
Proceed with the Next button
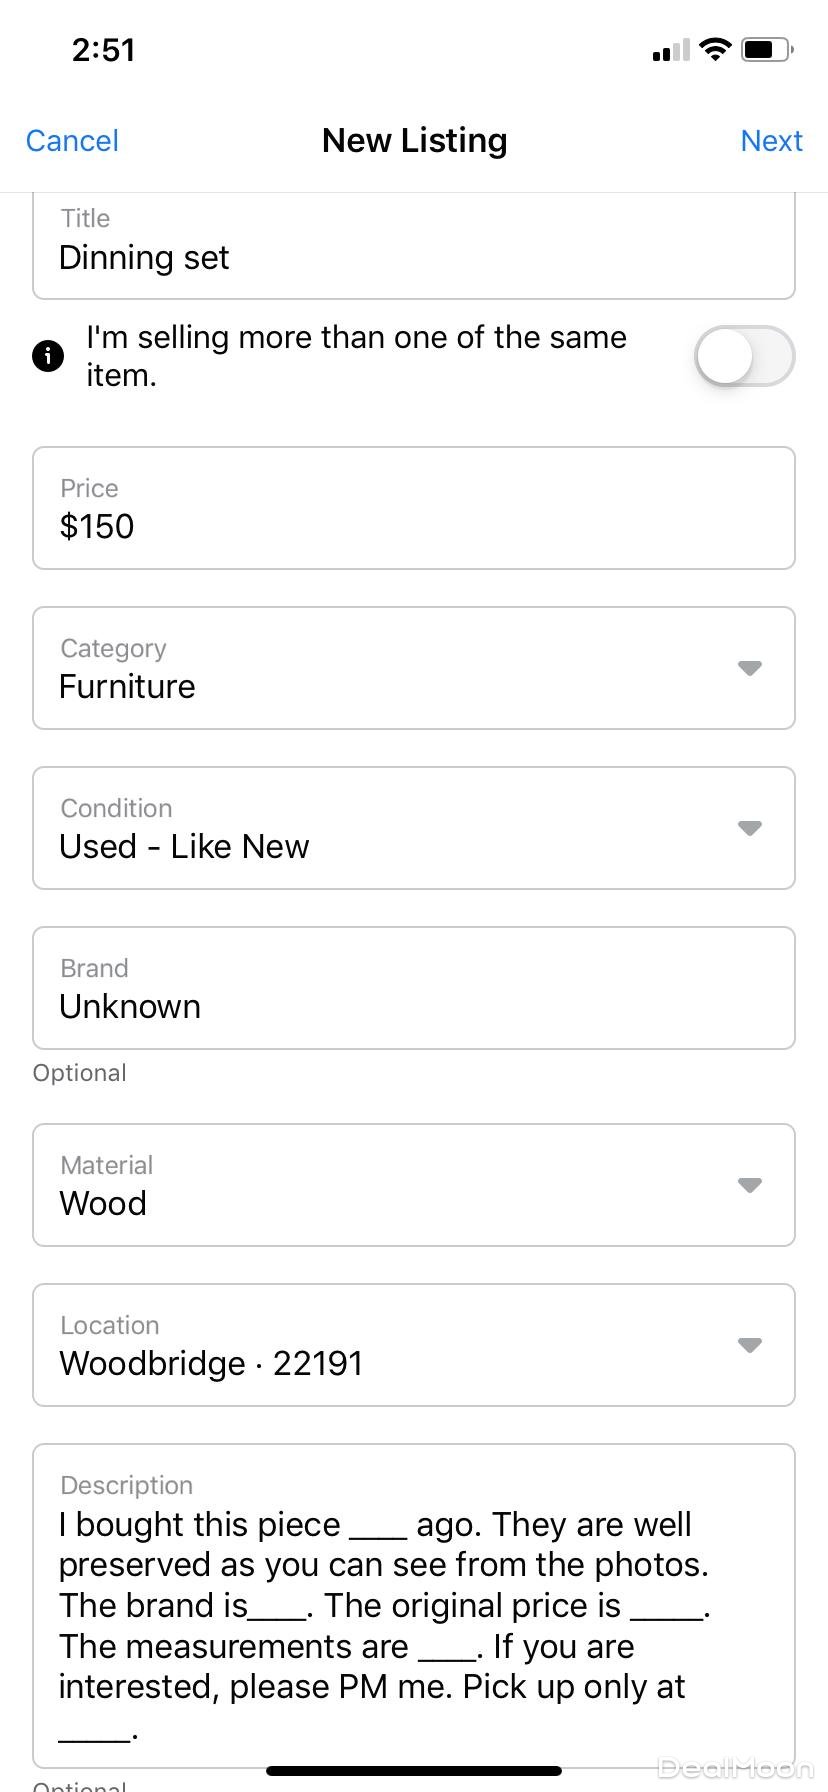(x=771, y=141)
